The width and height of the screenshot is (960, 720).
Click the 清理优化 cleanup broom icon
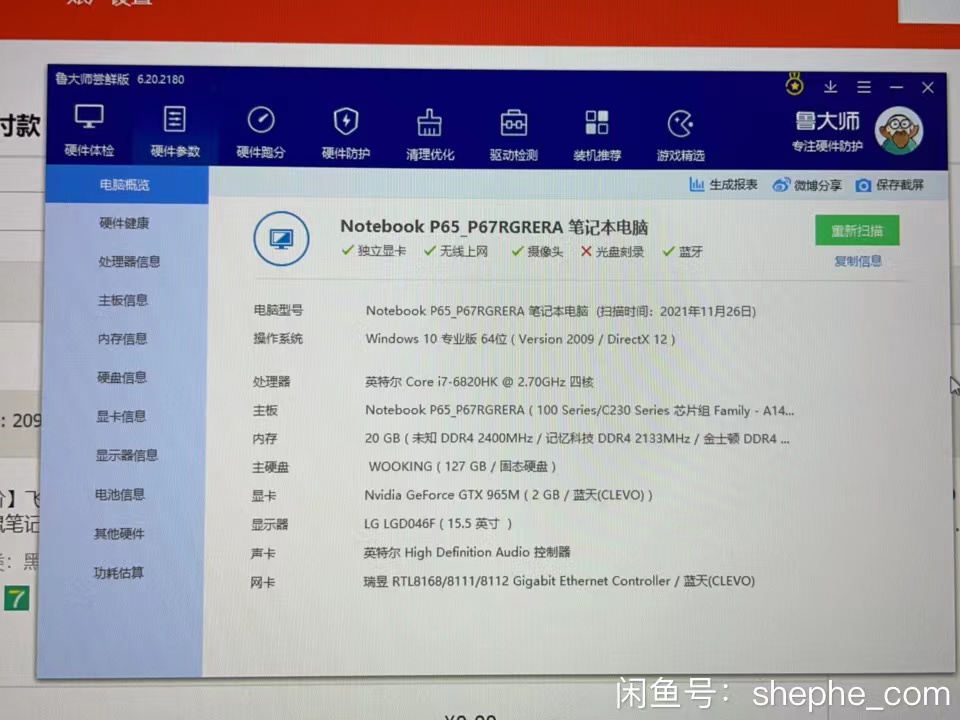430,123
